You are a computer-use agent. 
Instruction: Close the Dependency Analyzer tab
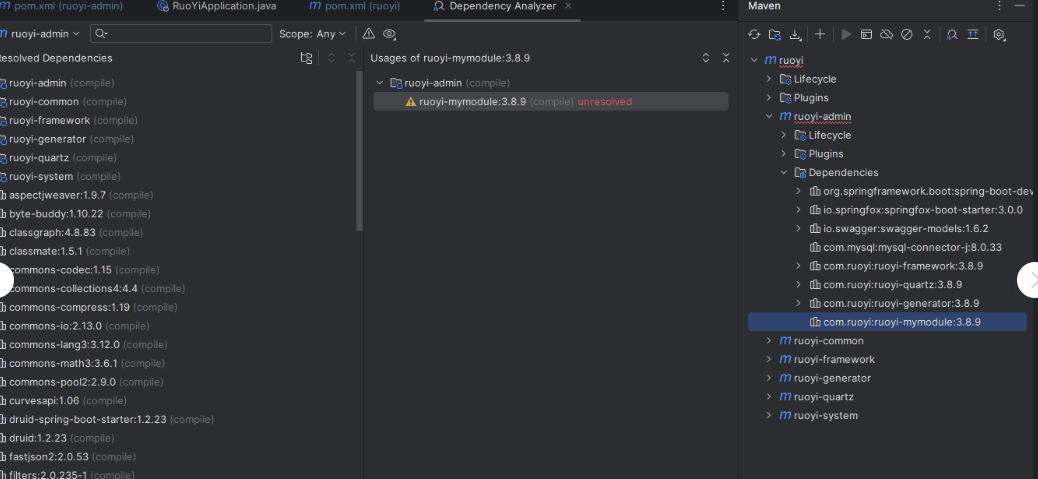point(570,6)
